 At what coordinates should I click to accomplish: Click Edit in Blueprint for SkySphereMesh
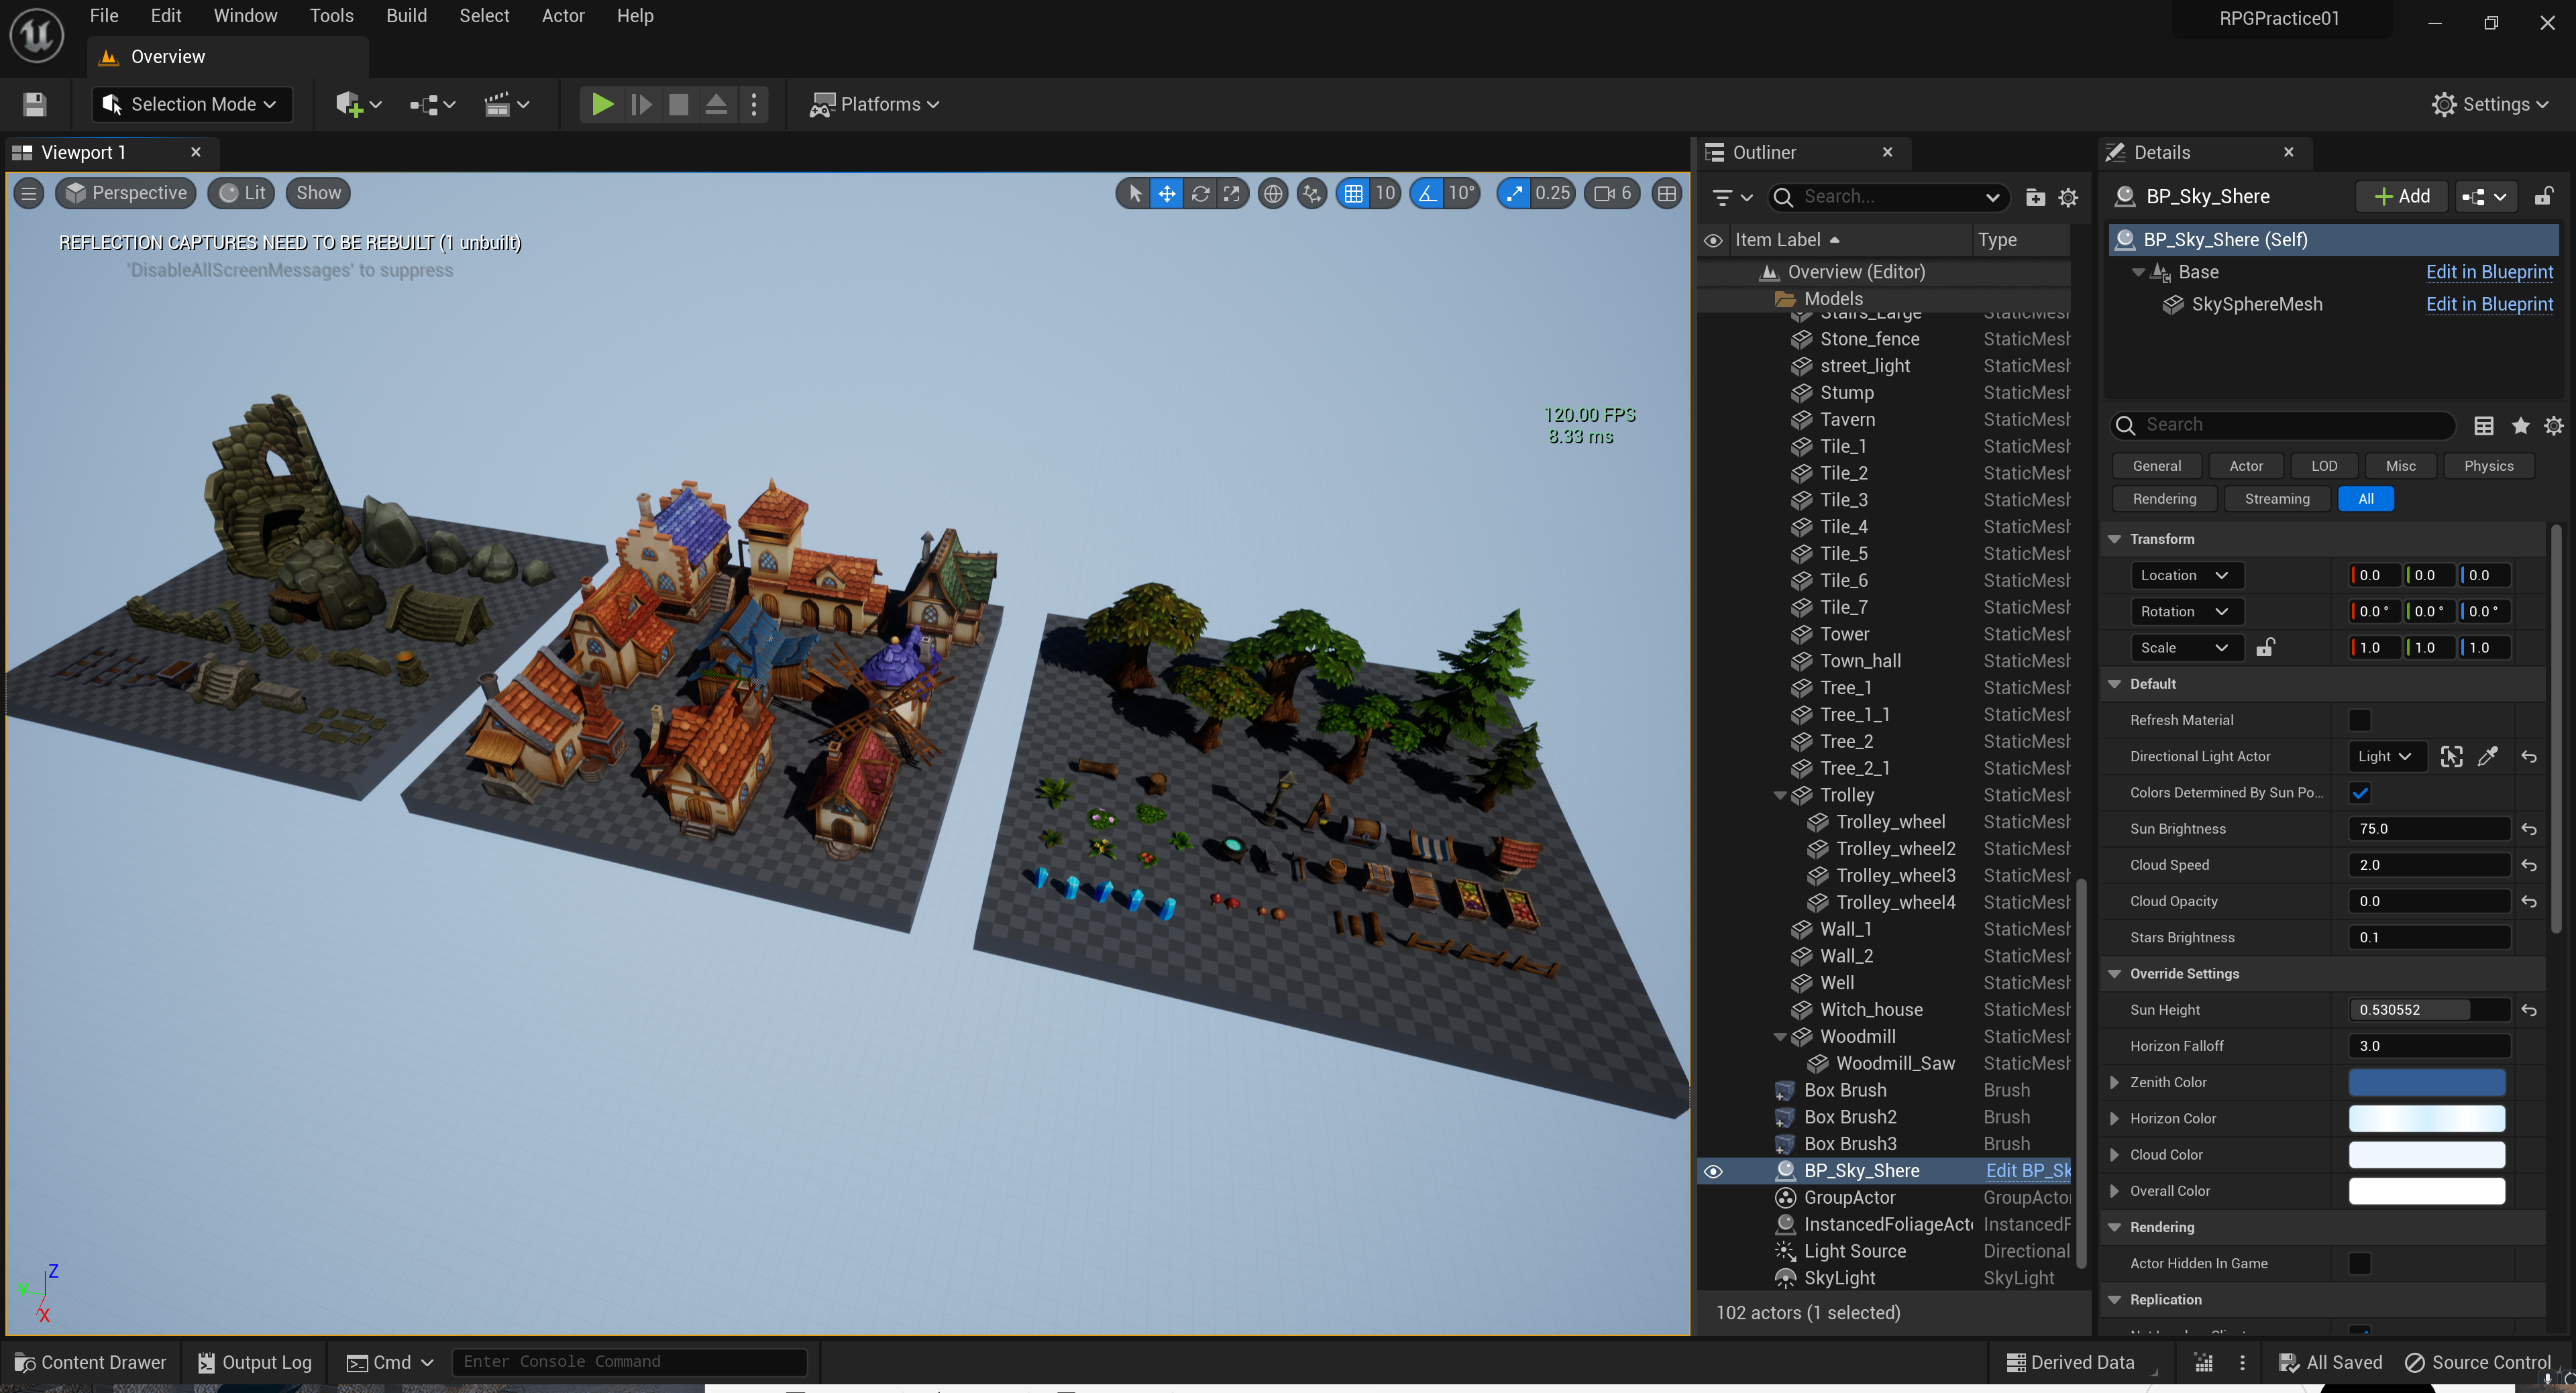pos(2489,304)
